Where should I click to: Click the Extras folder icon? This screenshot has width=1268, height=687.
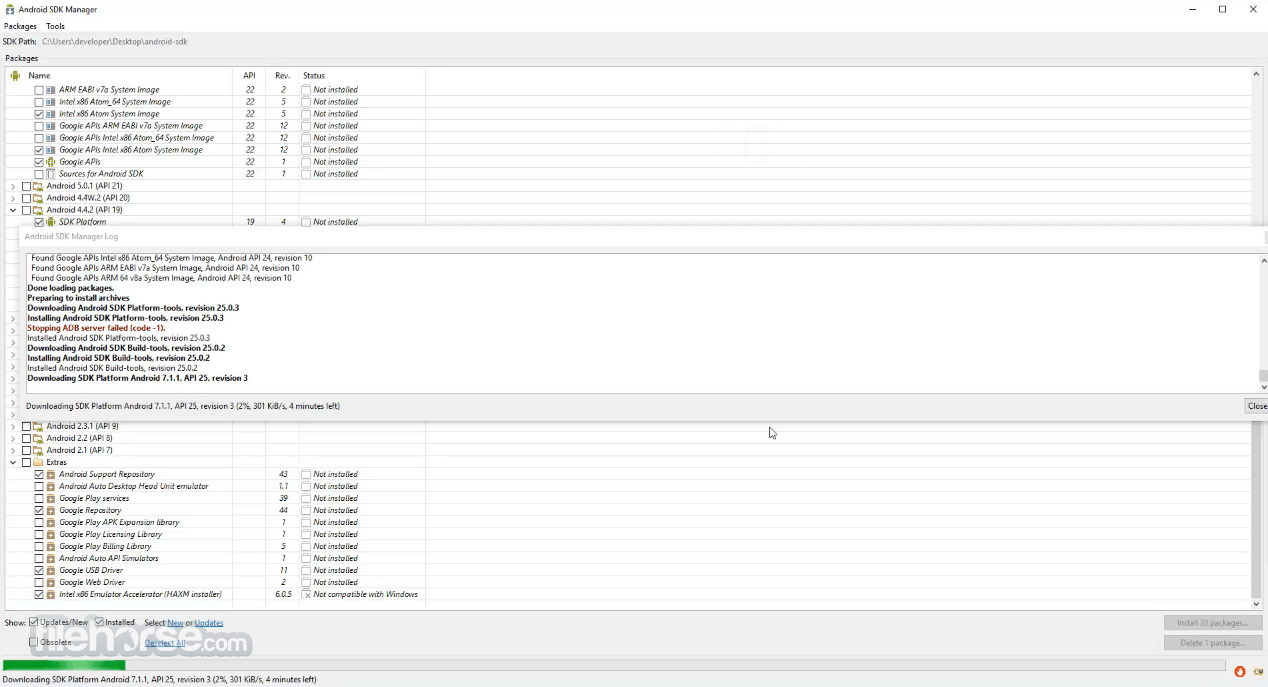tap(38, 462)
